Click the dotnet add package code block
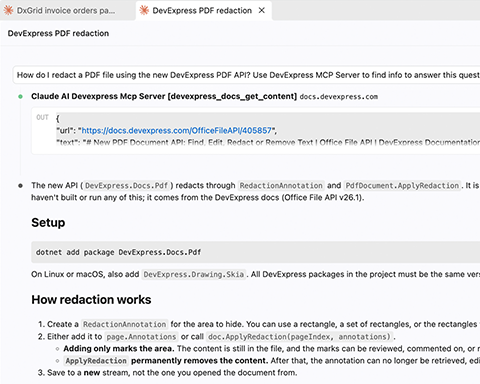Viewport: 480px width, 384px height. 256,252
